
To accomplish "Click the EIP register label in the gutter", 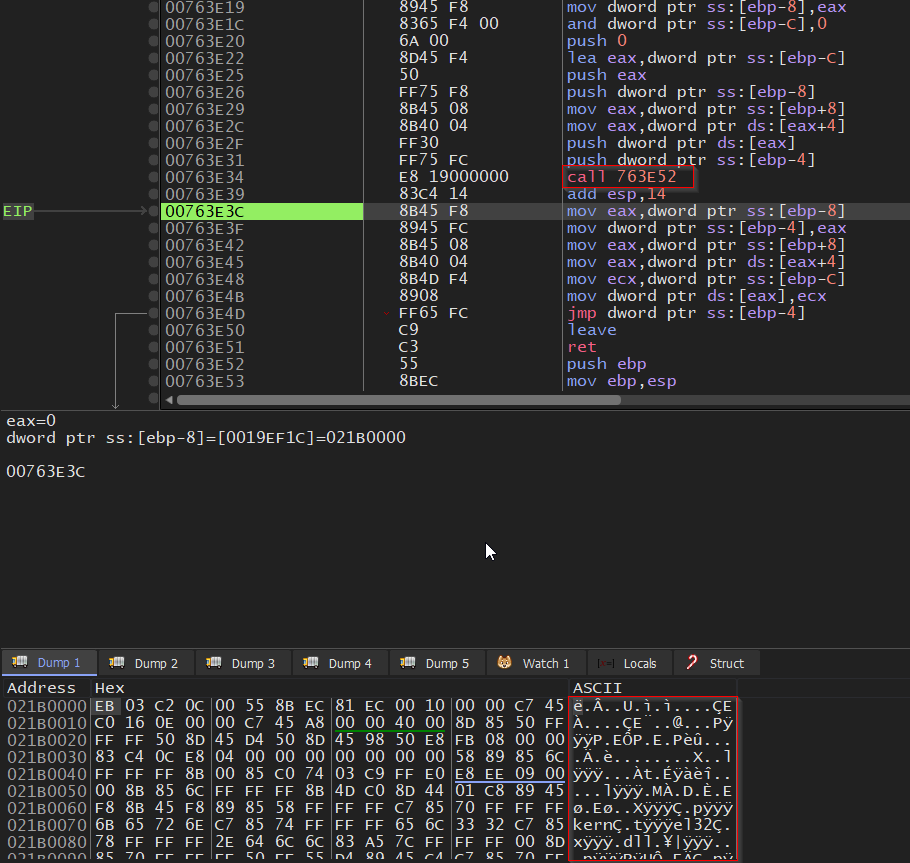I will (x=18, y=211).
